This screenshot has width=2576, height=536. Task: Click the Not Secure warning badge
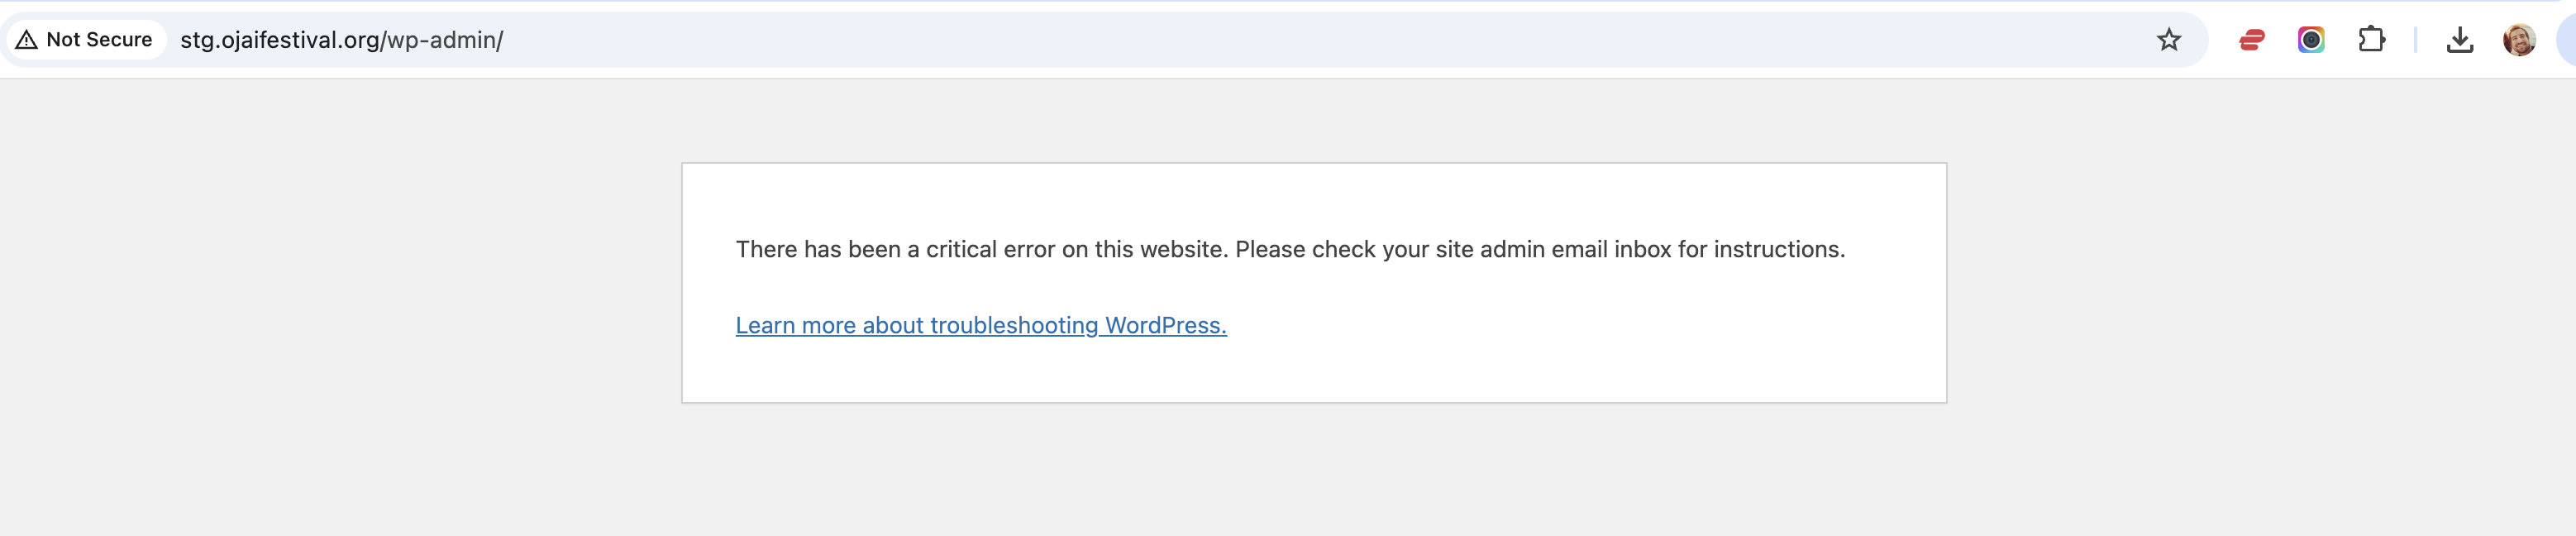tap(86, 40)
